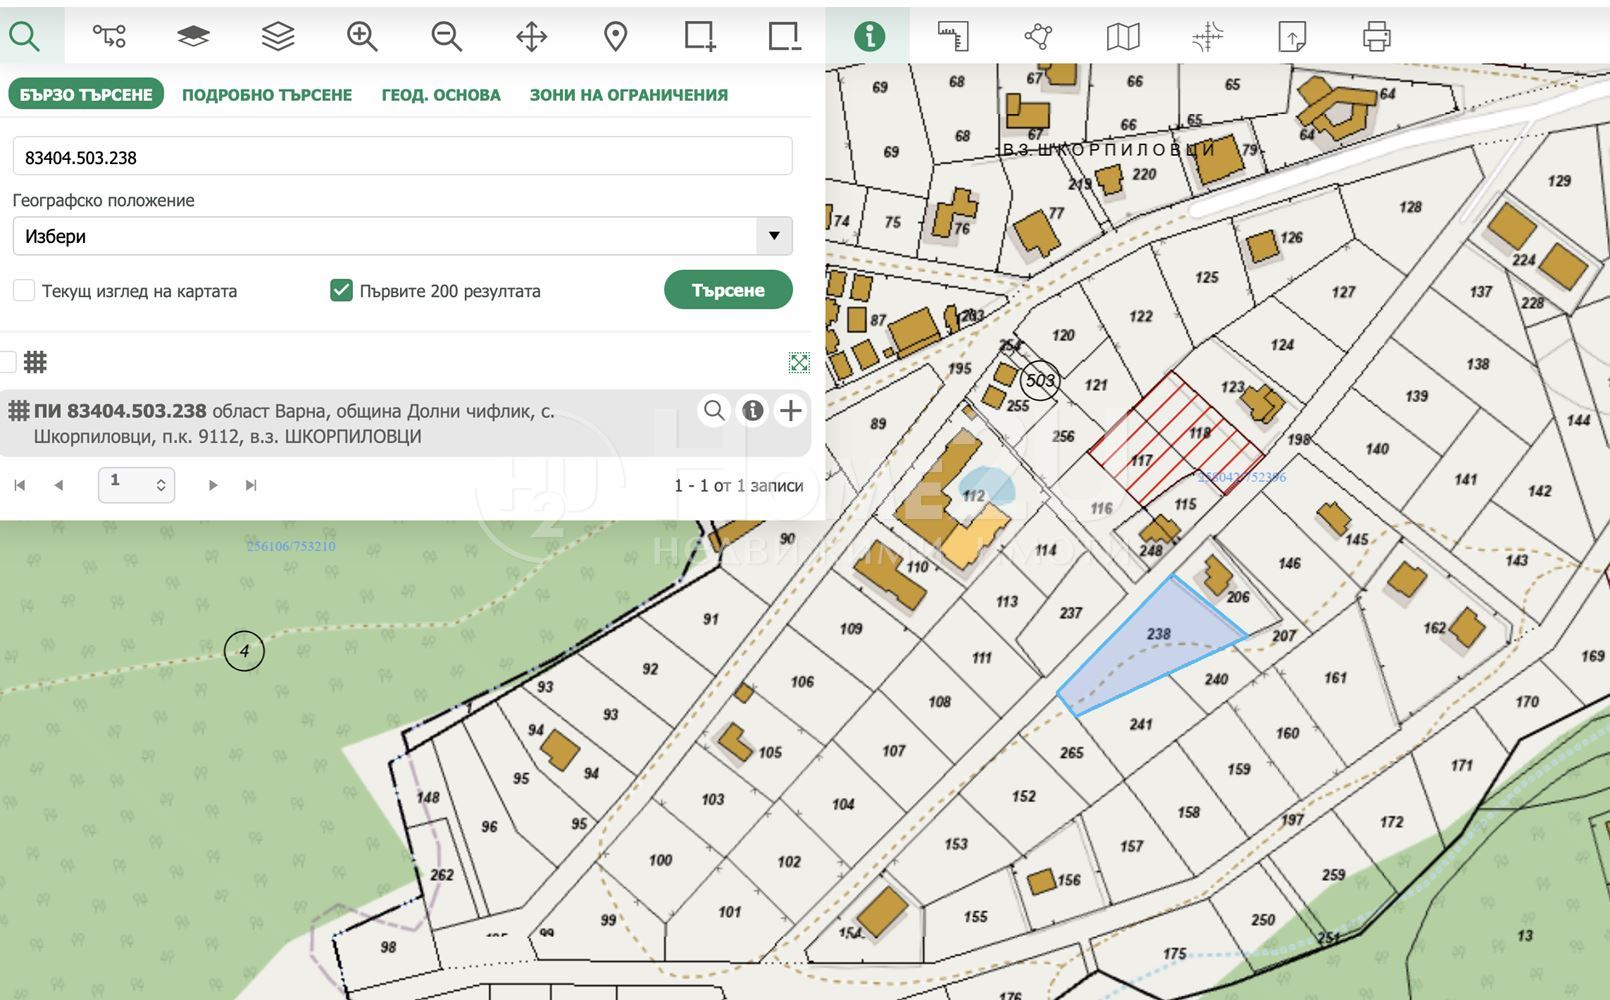Click the page number stepper arrows
The image size is (1610, 1000).
pyautogui.click(x=161, y=485)
